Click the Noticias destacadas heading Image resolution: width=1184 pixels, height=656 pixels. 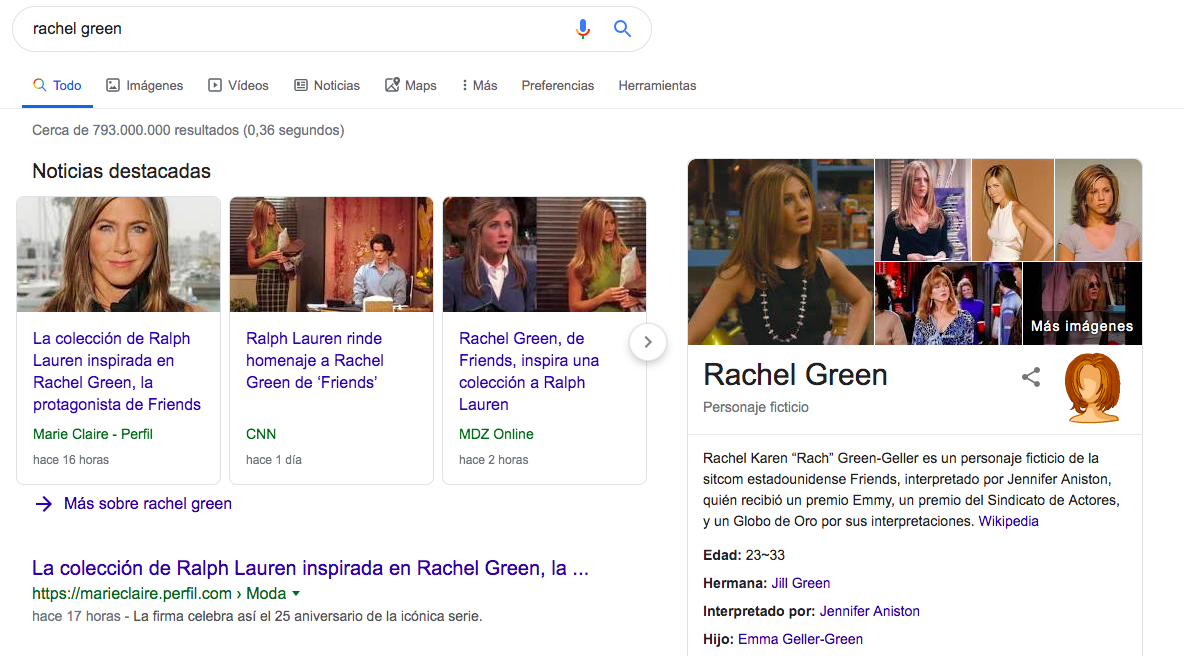click(122, 171)
